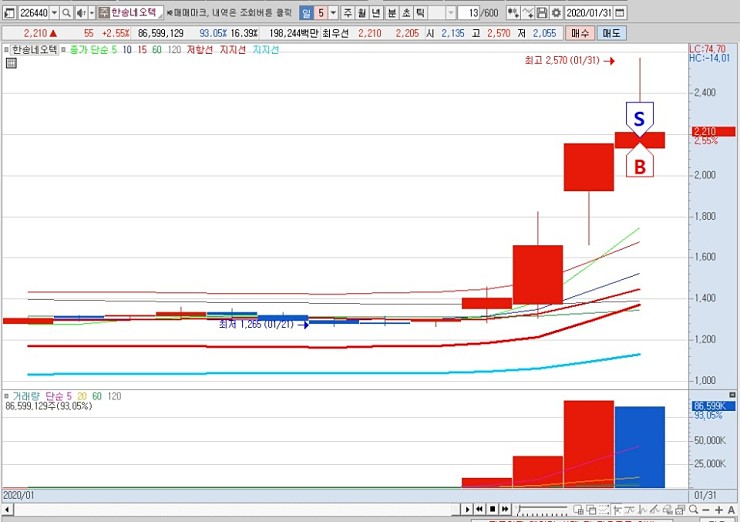This screenshot has height=522, width=740.
Task: Select the 일 (daily) period toggle
Action: tap(306, 13)
